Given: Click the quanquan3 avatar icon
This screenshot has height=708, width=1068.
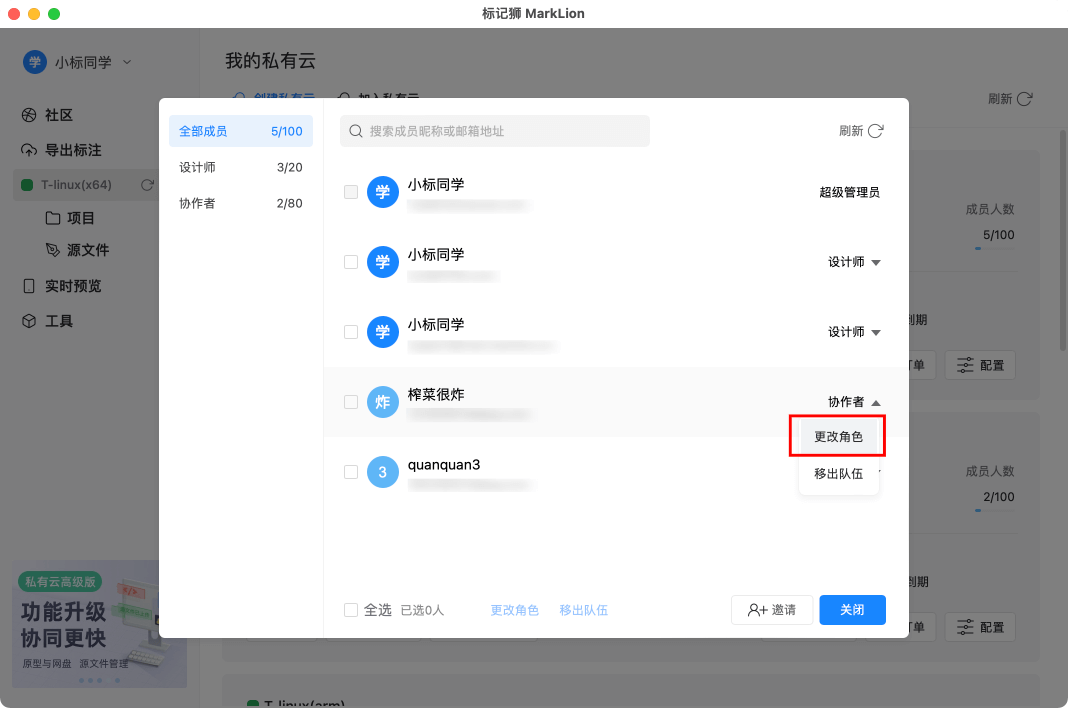Looking at the screenshot, I should click(383, 472).
